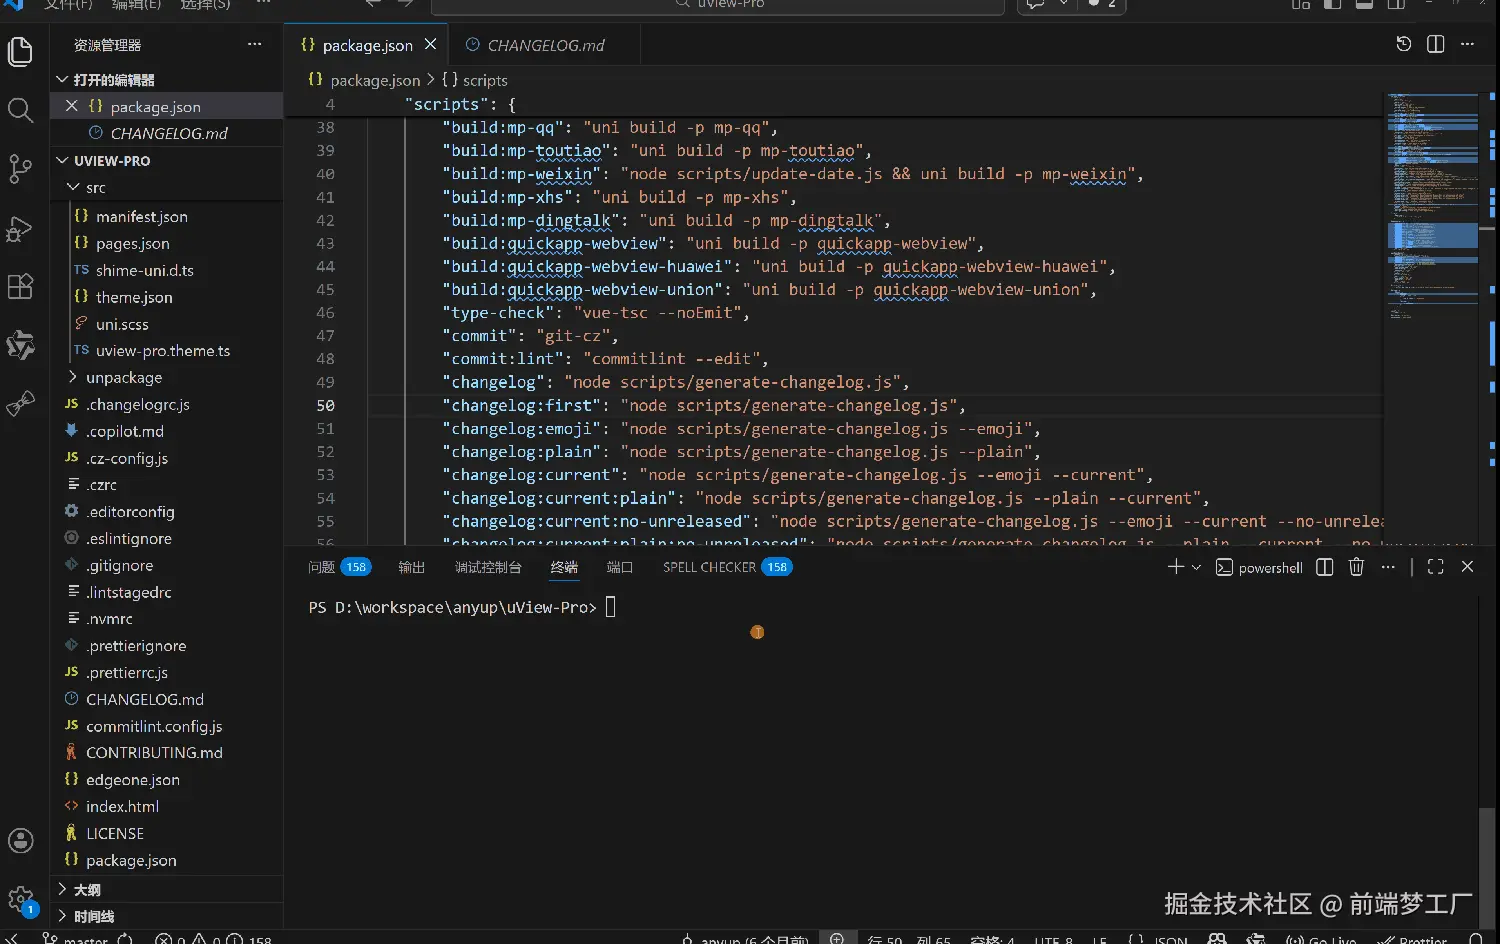Open new terminal launch profile dropdown

1196,567
